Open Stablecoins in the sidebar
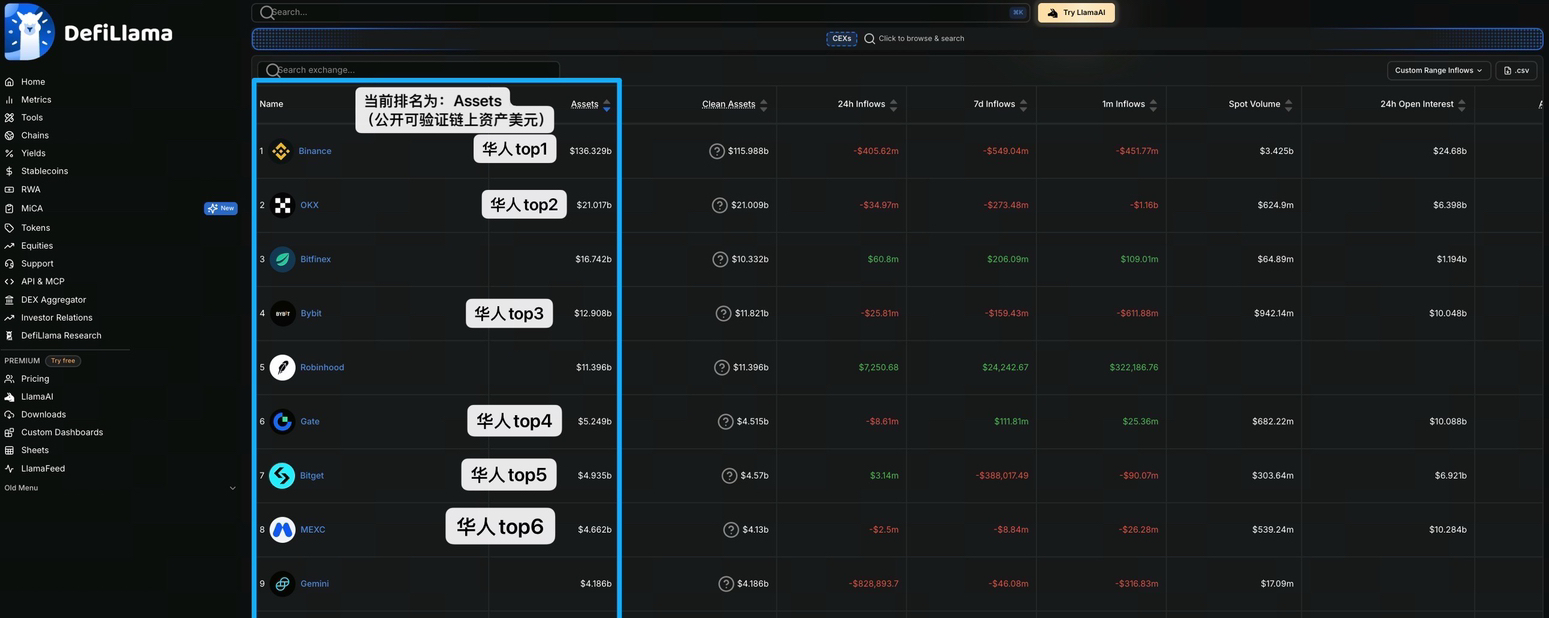1549x618 pixels. point(45,172)
